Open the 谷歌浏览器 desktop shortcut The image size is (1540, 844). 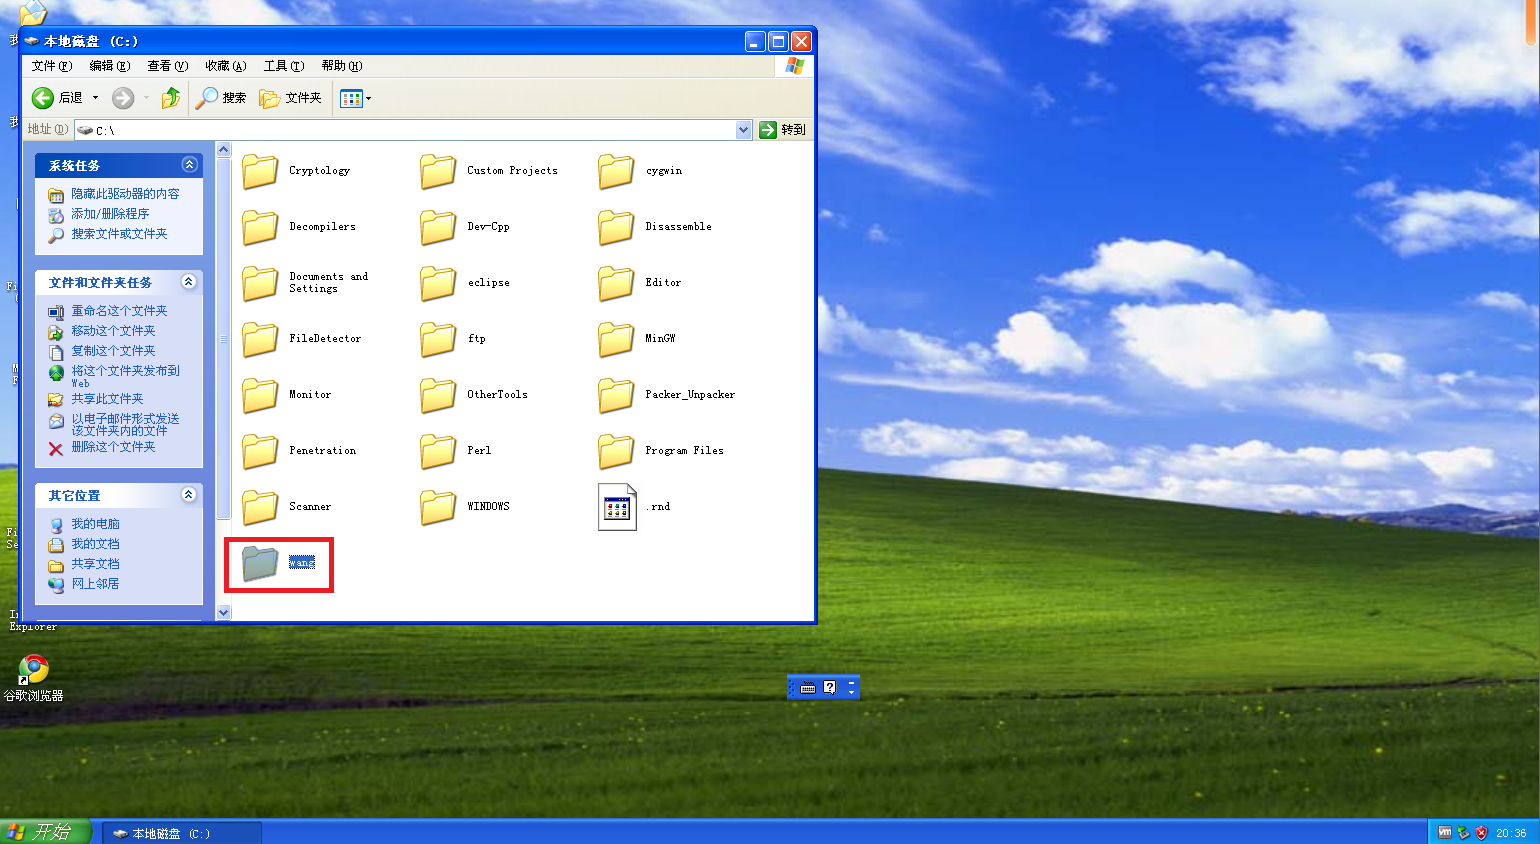coord(33,677)
